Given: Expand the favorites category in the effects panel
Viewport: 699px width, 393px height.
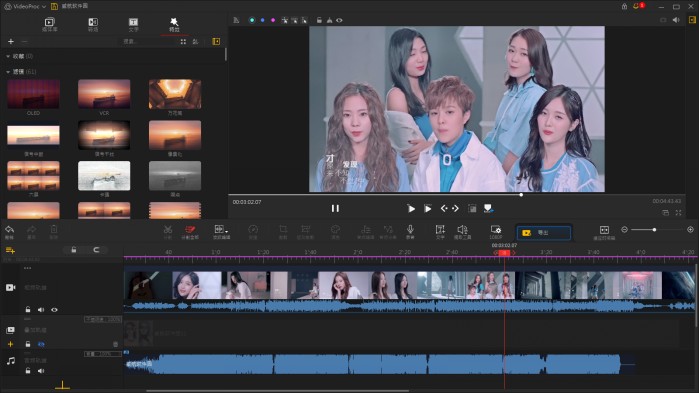Looking at the screenshot, I should click(x=8, y=56).
